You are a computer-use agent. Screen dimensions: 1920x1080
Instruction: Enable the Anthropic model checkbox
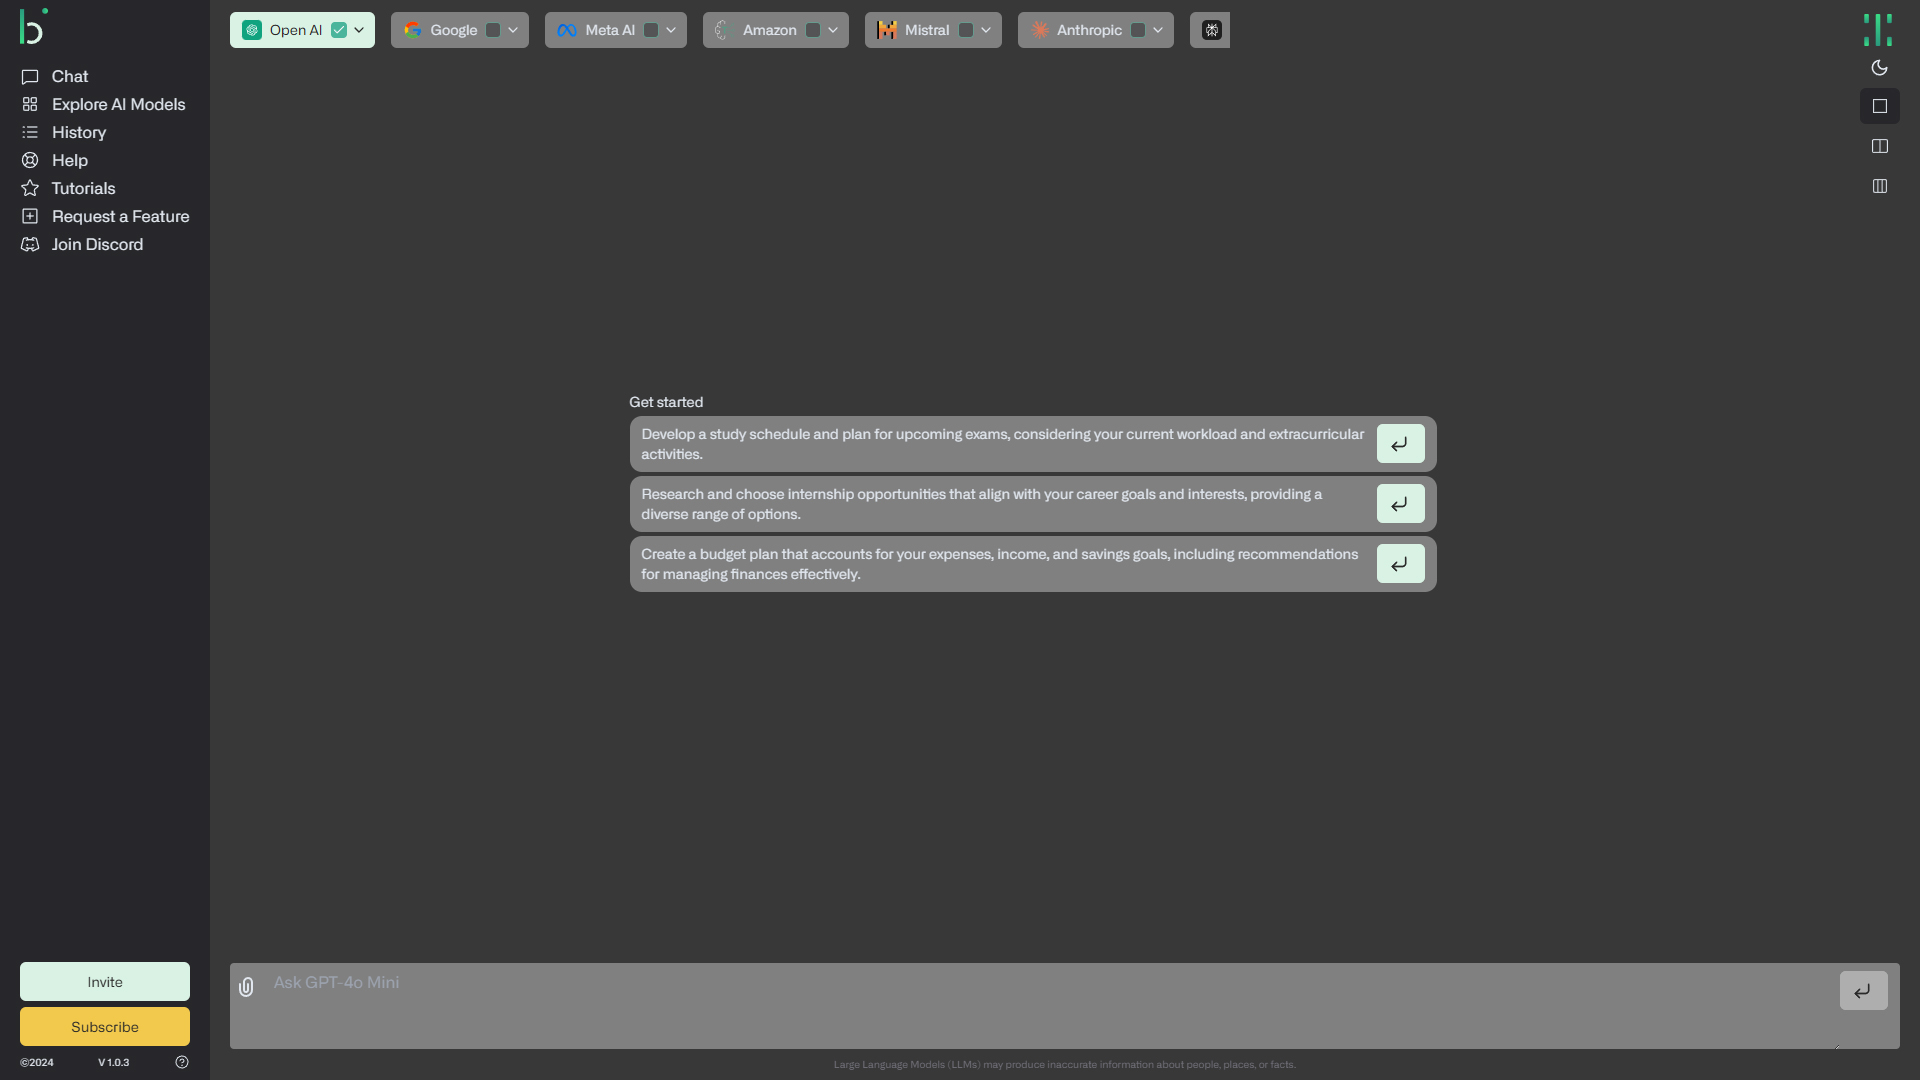(1138, 30)
